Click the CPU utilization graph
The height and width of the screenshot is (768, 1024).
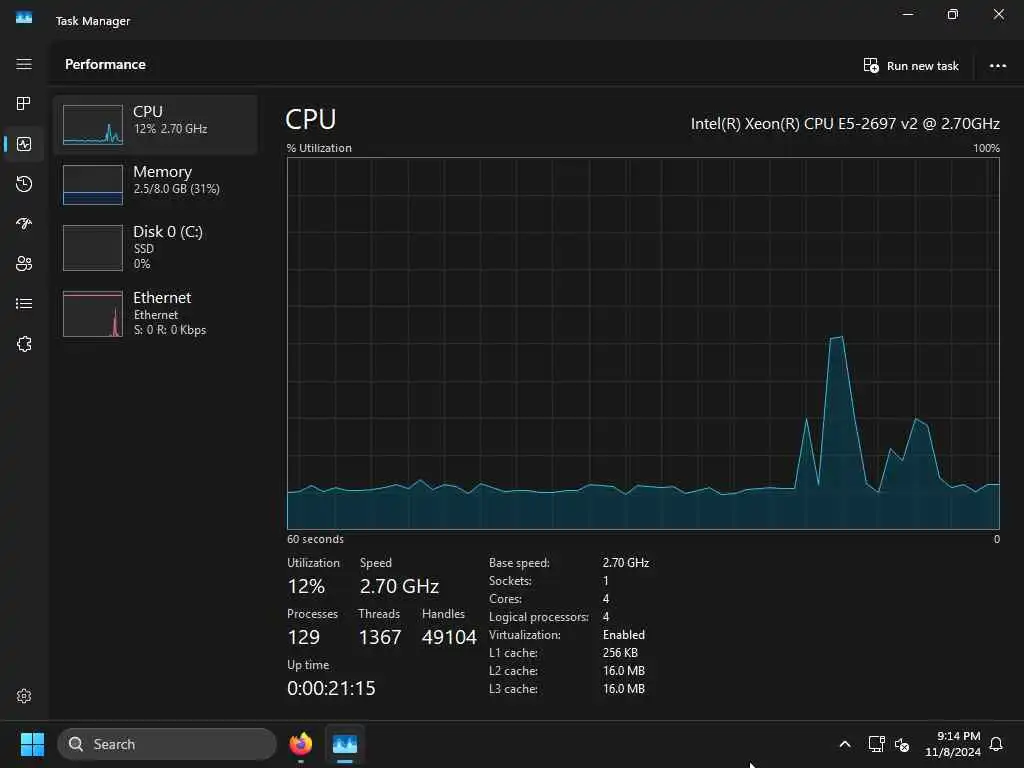(643, 344)
